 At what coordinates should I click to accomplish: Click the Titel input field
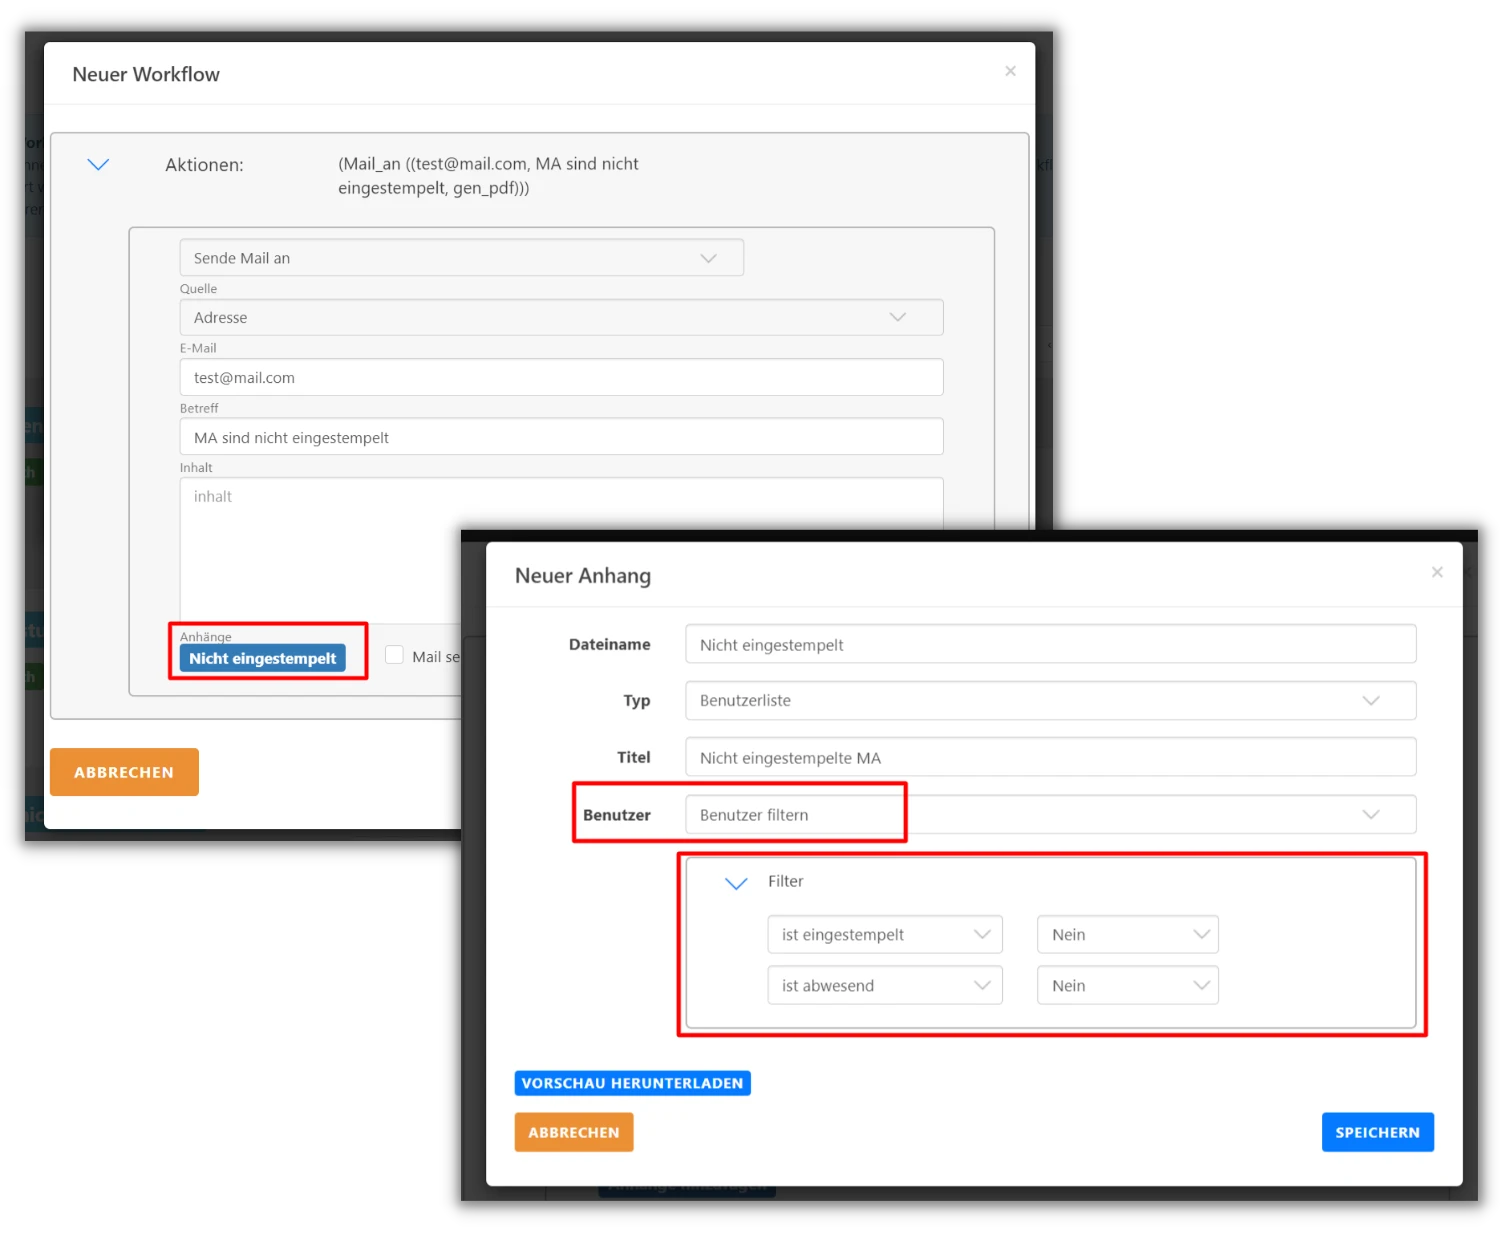[x=1050, y=758]
